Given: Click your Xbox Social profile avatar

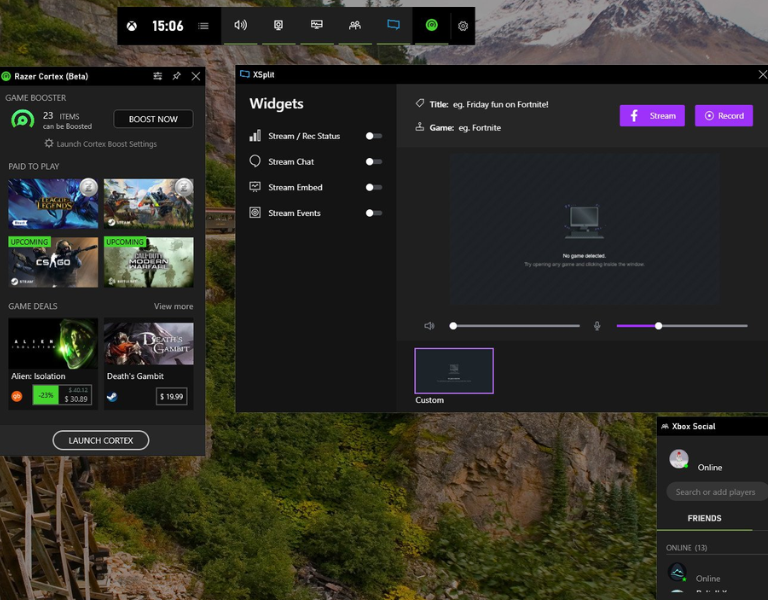Looking at the screenshot, I should 679,459.
